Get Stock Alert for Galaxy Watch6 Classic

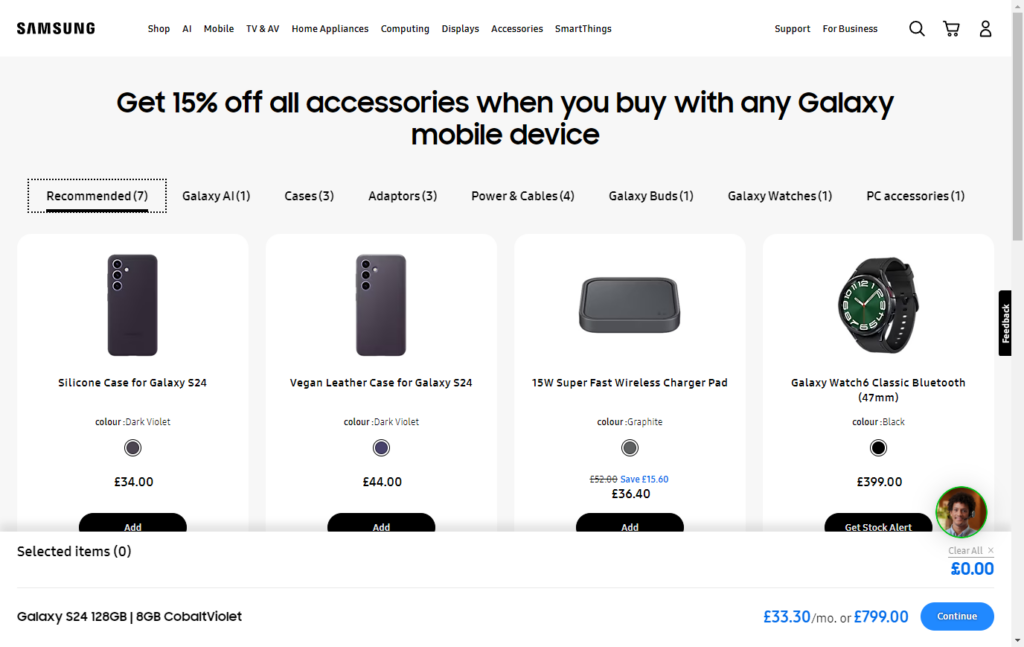(878, 524)
